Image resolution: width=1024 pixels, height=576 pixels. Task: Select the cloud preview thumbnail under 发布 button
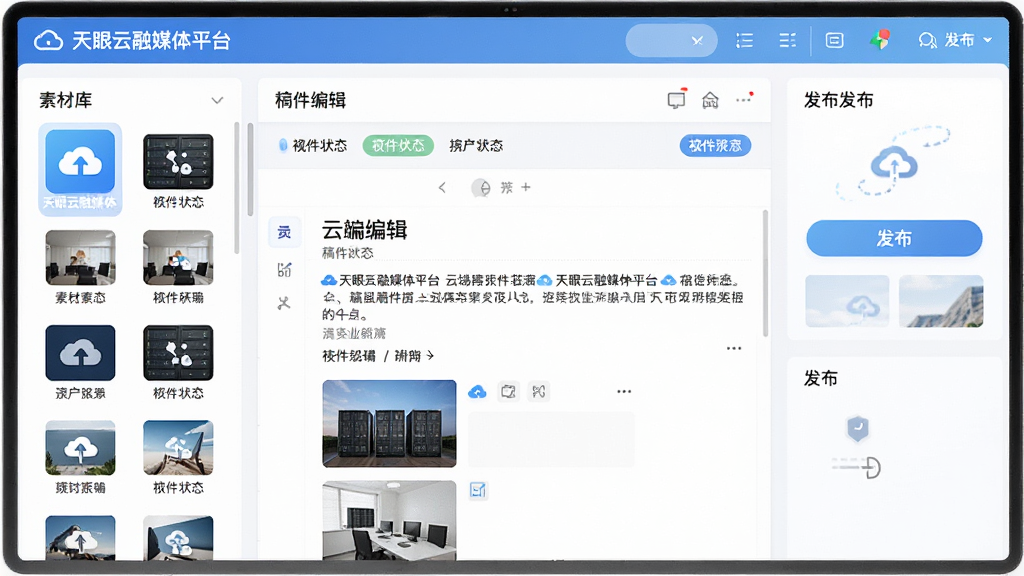click(x=847, y=301)
